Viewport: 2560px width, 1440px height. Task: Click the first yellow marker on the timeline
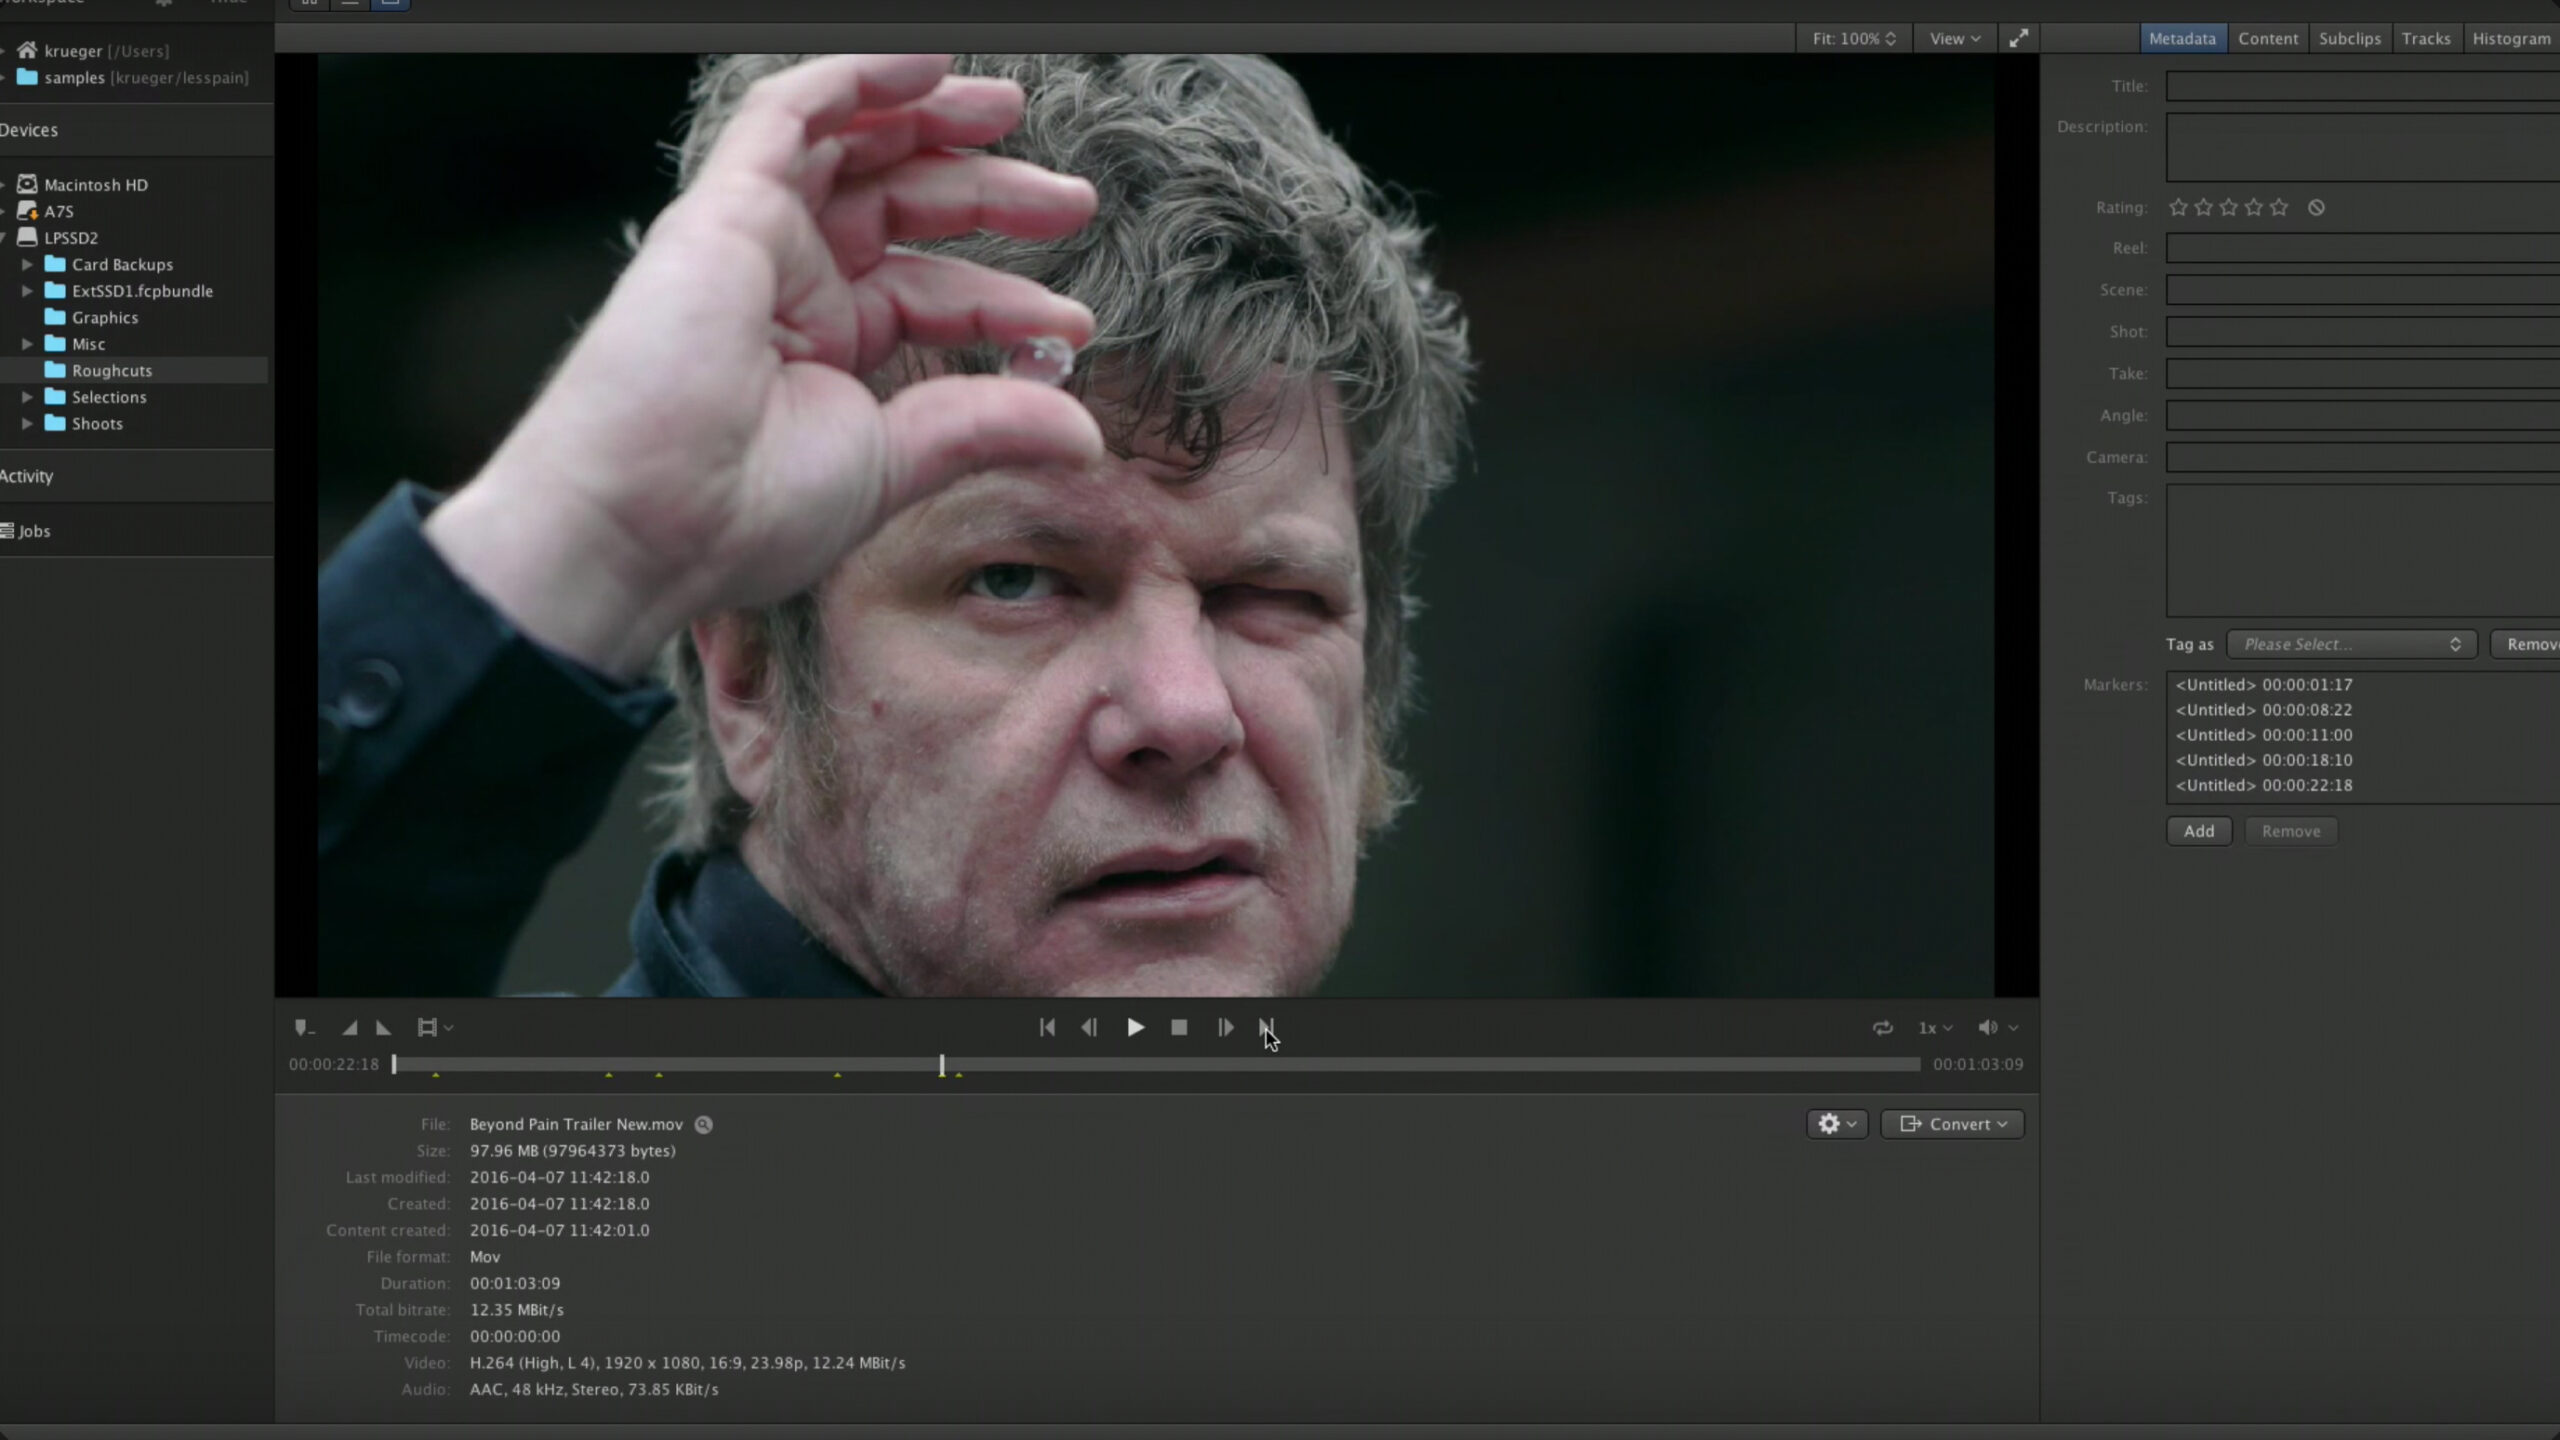[x=436, y=1075]
